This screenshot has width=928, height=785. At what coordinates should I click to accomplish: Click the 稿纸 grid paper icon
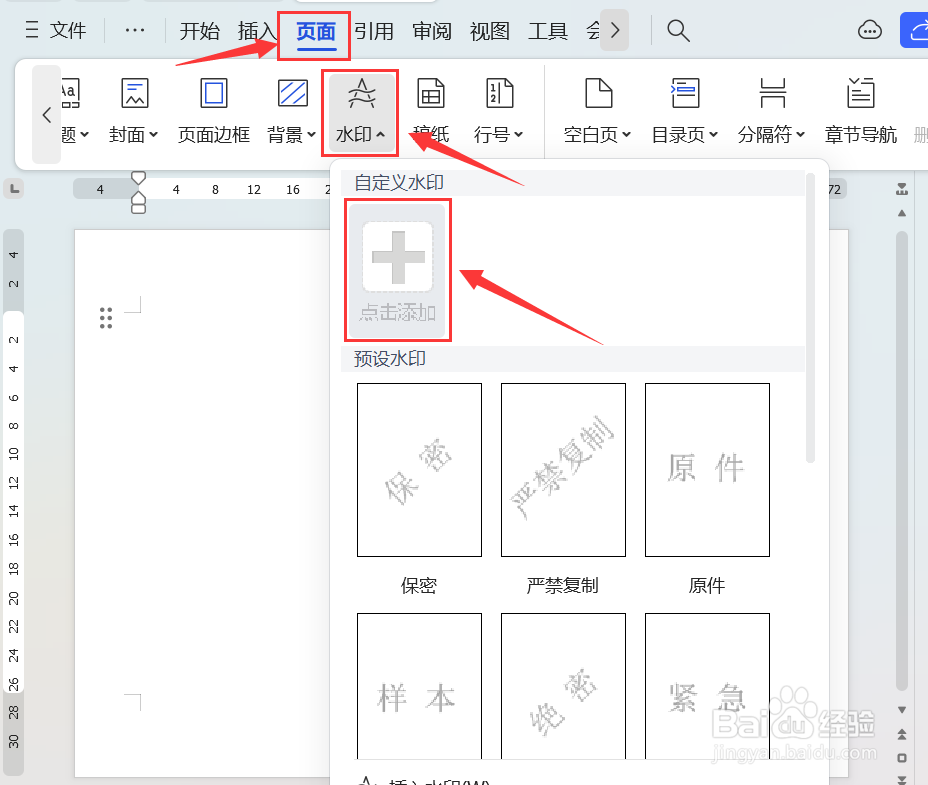coord(430,95)
